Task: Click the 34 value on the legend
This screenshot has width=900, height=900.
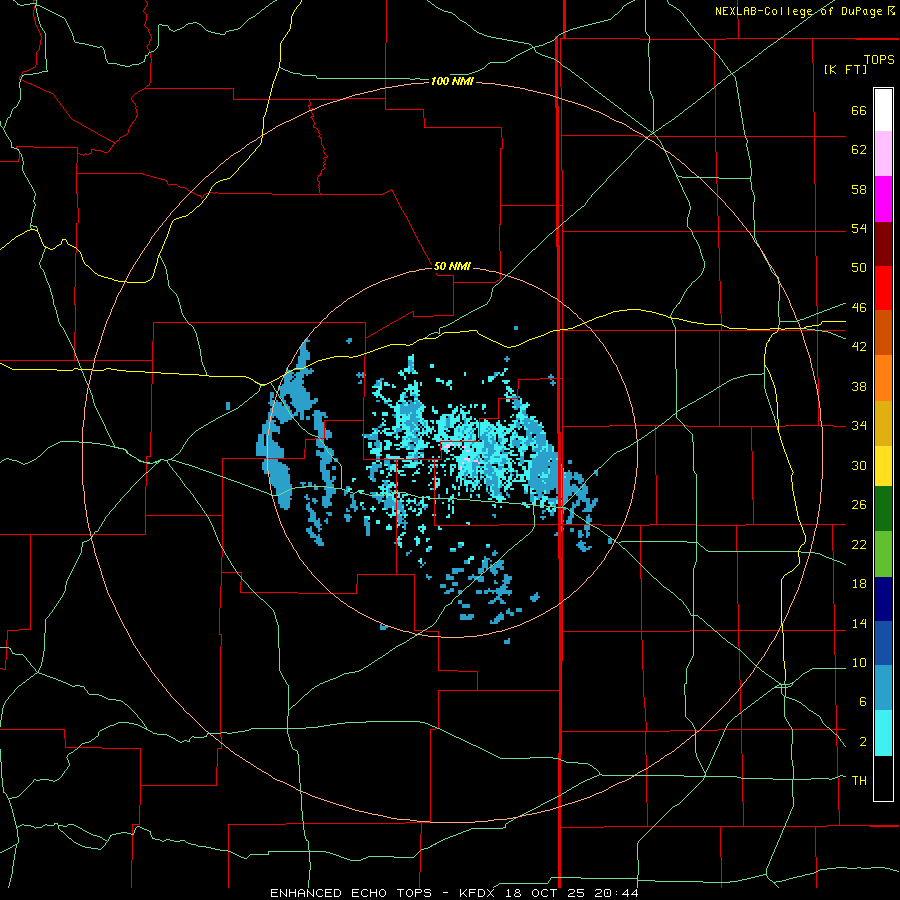Action: point(859,426)
